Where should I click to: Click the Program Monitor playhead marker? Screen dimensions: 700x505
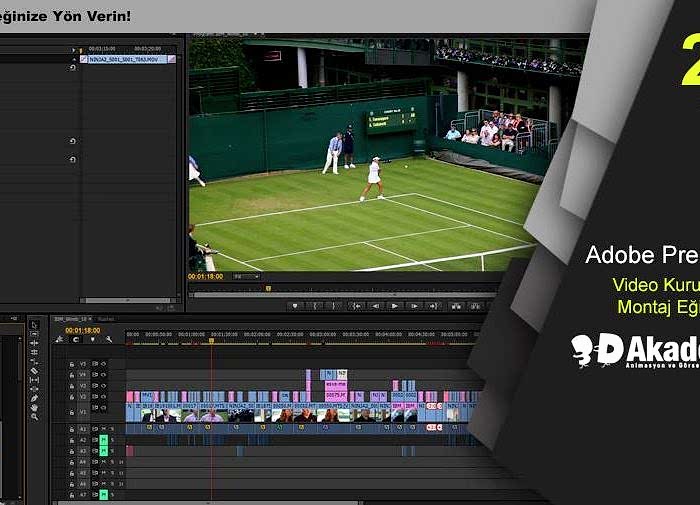point(268,288)
